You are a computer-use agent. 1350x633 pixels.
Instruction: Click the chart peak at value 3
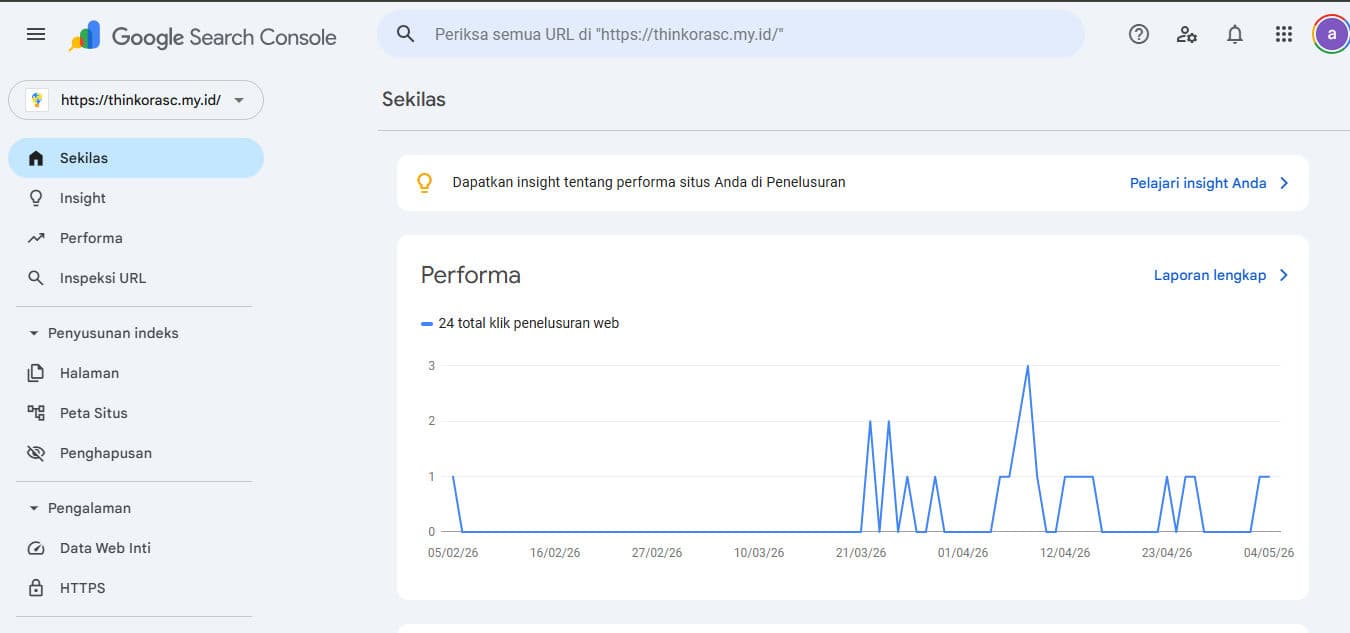[x=1027, y=366]
